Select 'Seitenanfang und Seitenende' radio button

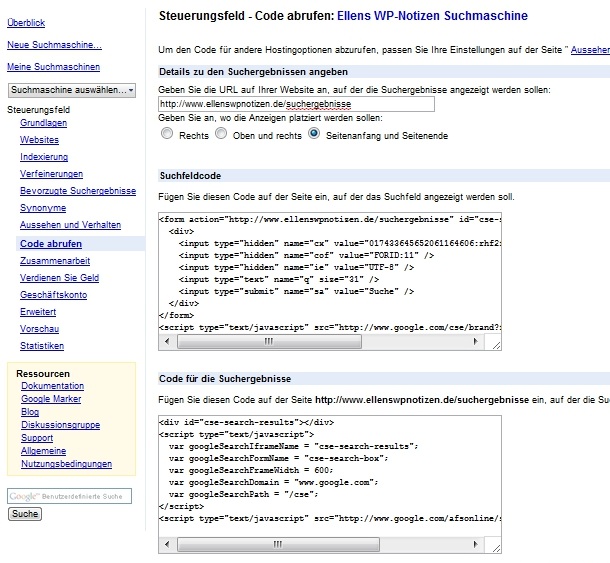coord(314,133)
